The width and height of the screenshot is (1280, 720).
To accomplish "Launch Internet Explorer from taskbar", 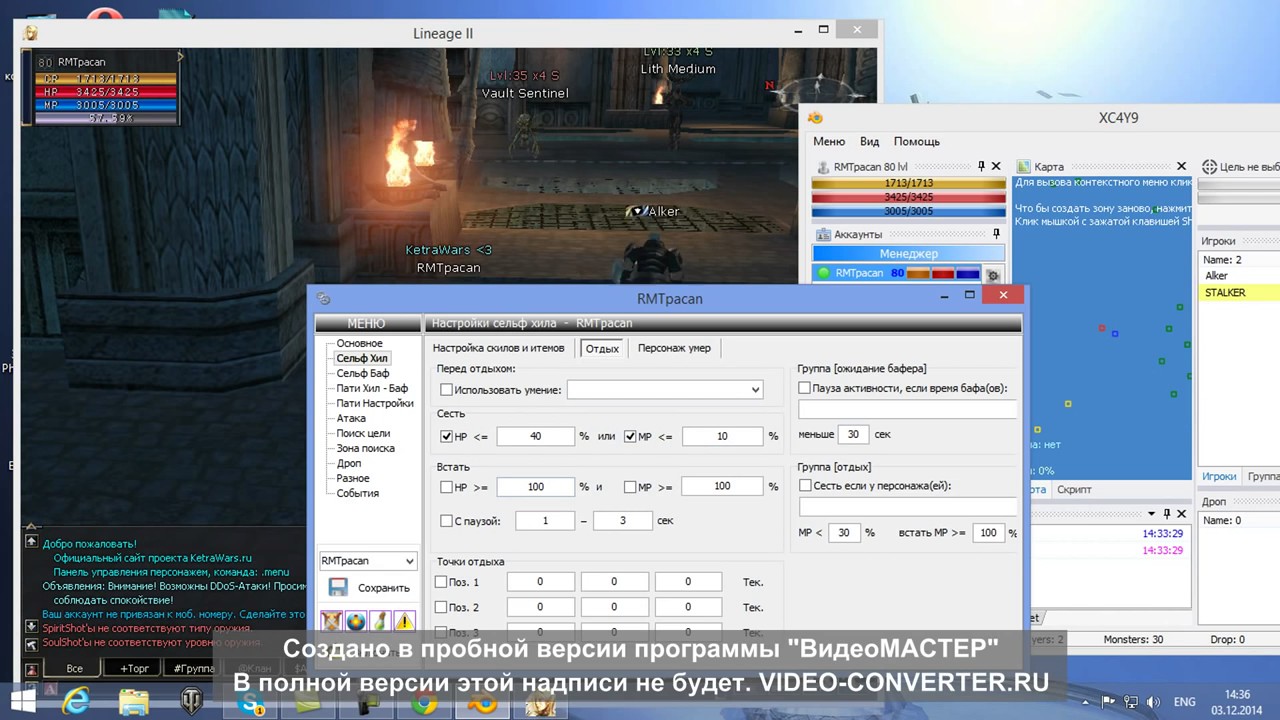I will pyautogui.click(x=76, y=702).
